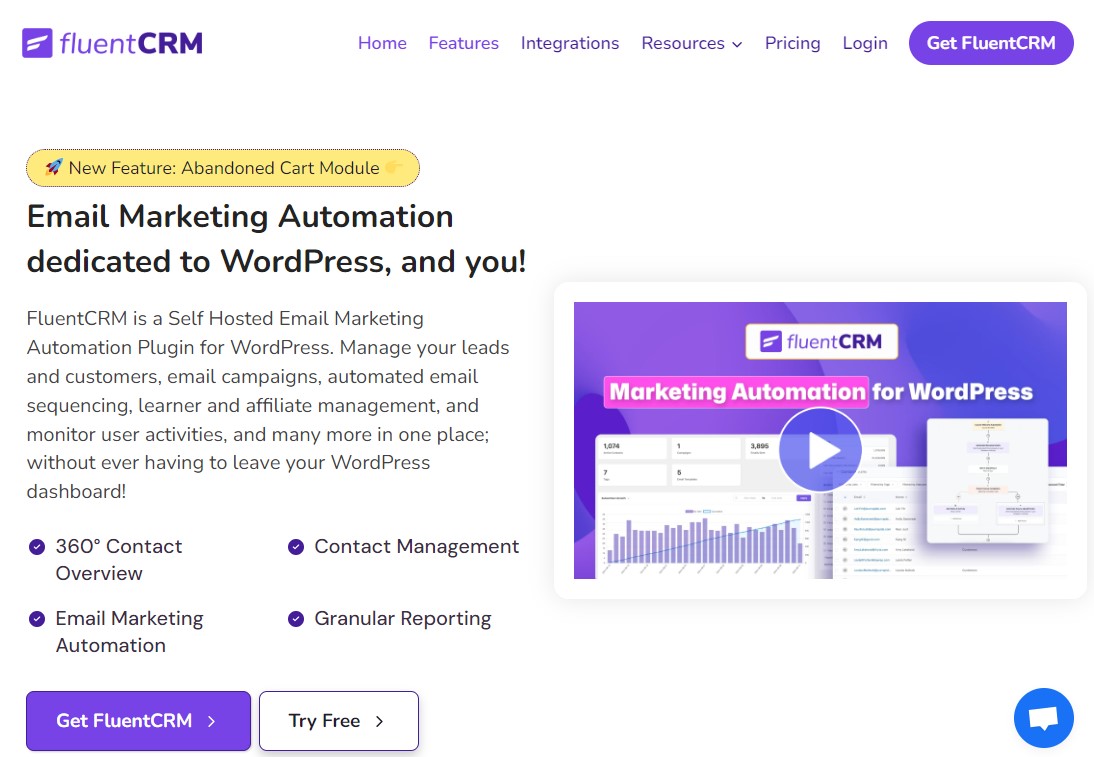This screenshot has height=757, width=1094.
Task: Click the checkmark icon beside Granular Reporting
Action: pyautogui.click(x=296, y=619)
